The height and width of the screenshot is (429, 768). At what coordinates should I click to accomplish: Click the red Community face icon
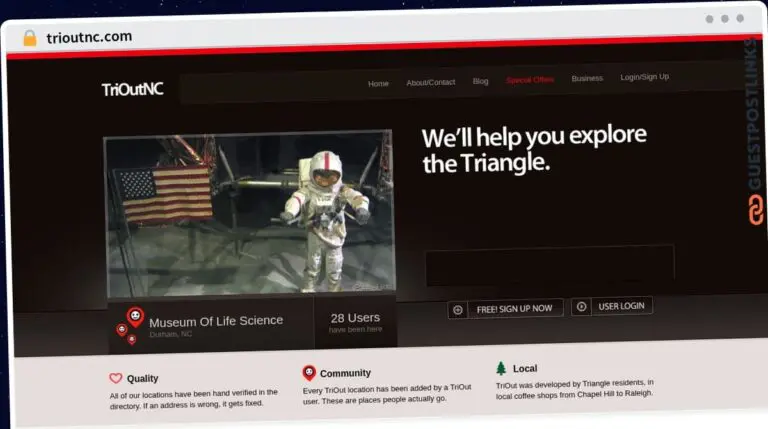pos(309,372)
